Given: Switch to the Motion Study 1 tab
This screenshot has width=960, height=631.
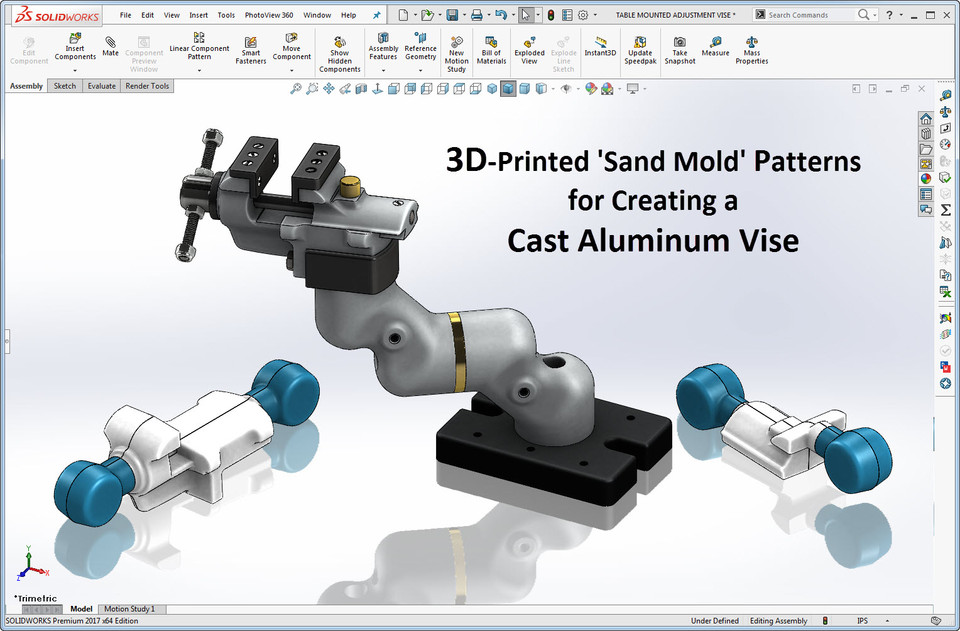Looking at the screenshot, I should coord(130,609).
